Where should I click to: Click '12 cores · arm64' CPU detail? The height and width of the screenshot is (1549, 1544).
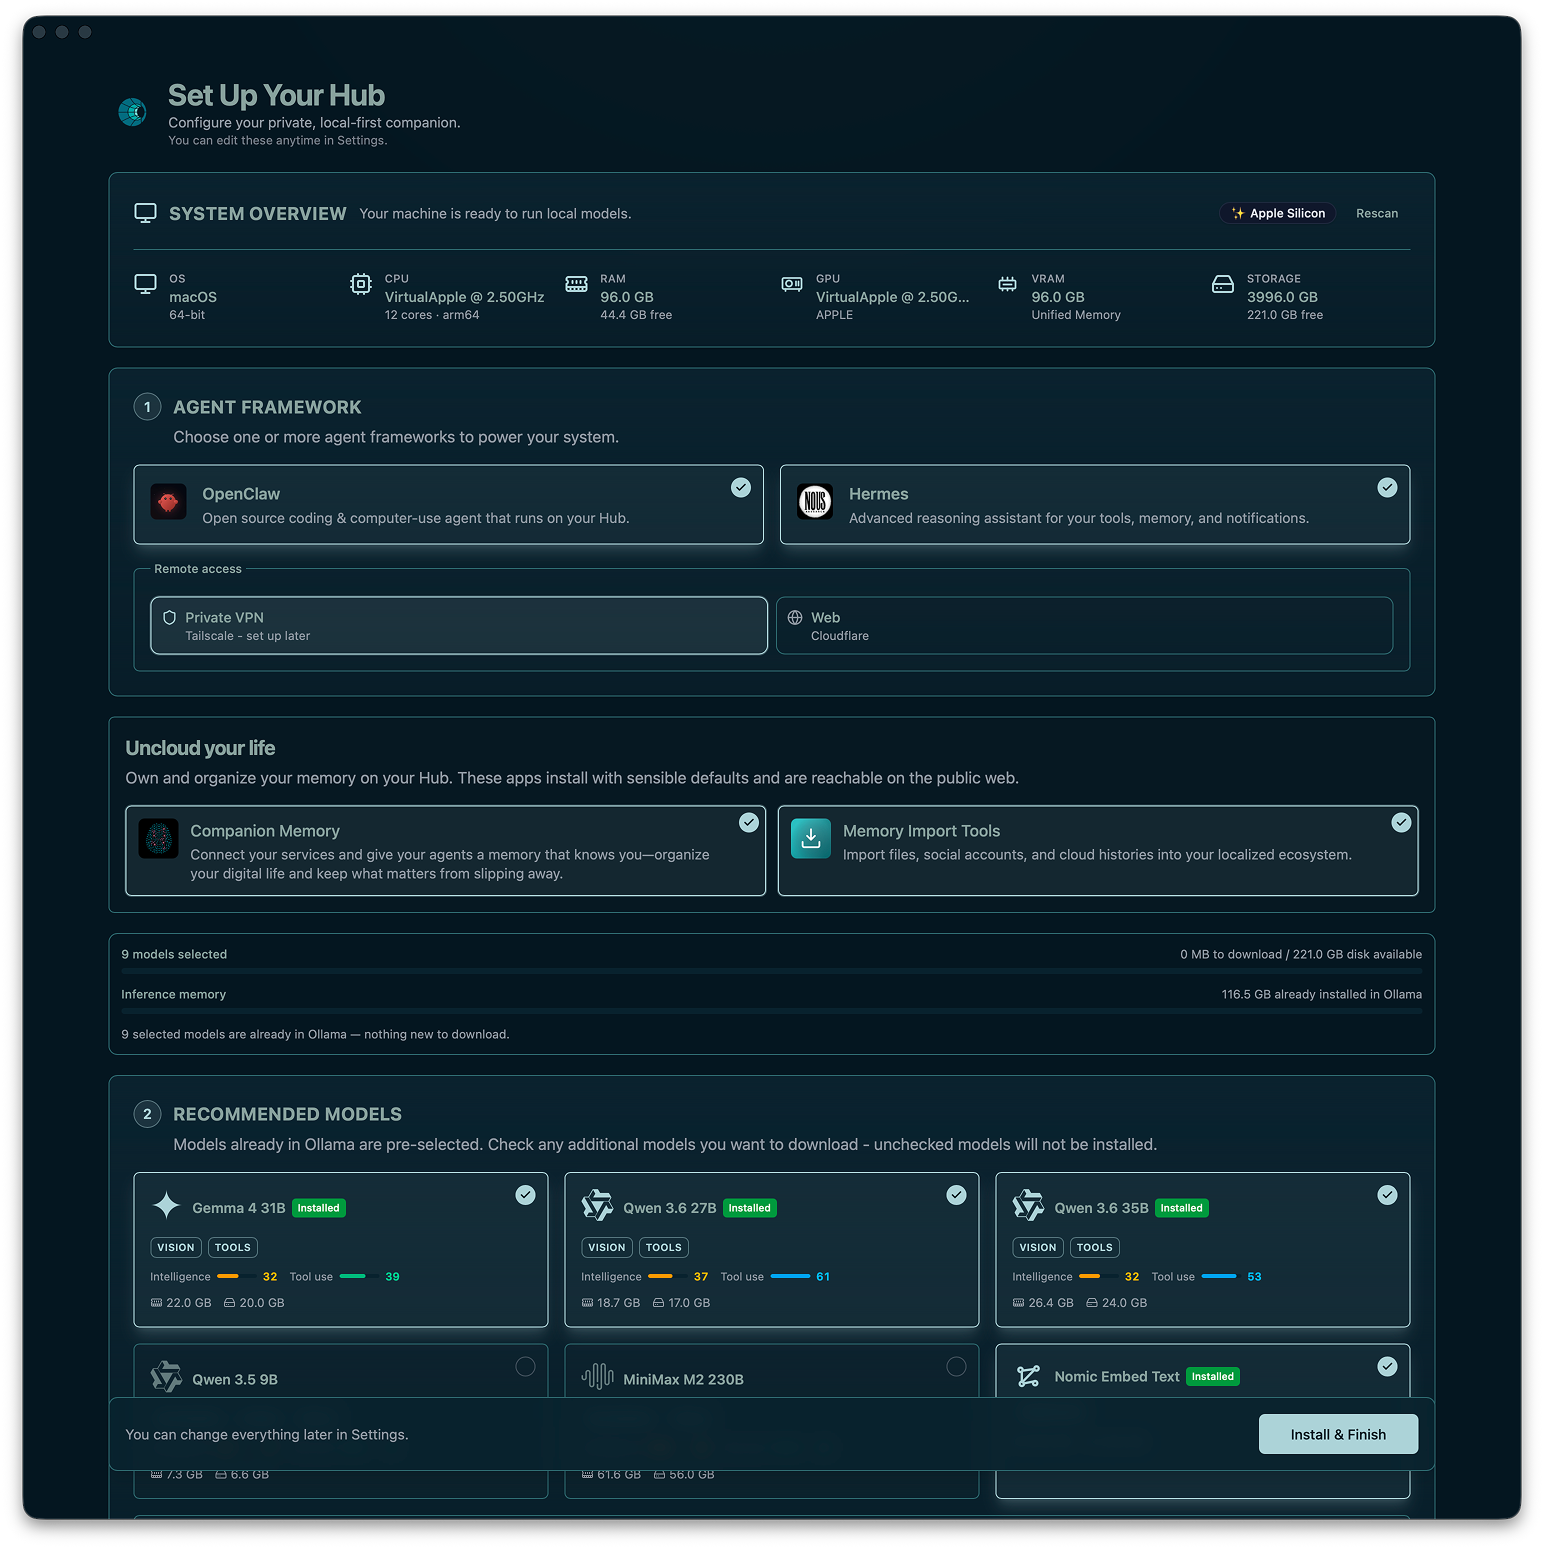tap(432, 315)
